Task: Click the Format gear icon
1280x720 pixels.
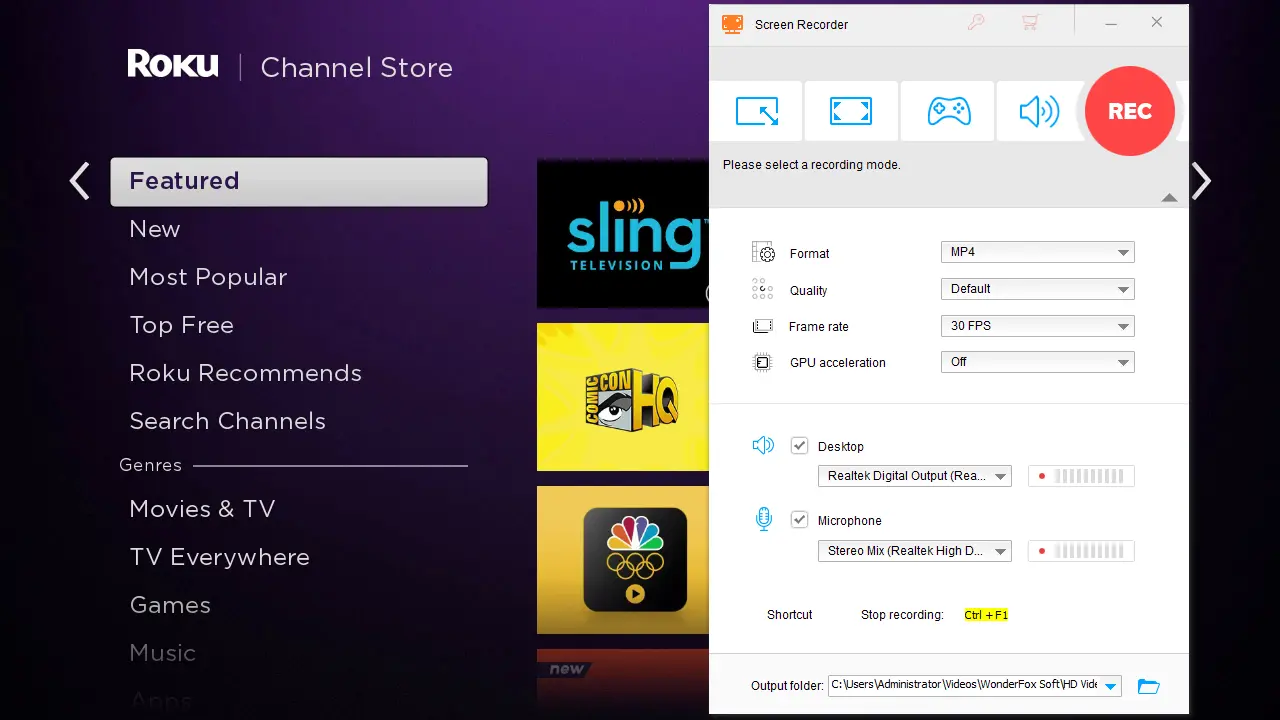Action: 763,252
